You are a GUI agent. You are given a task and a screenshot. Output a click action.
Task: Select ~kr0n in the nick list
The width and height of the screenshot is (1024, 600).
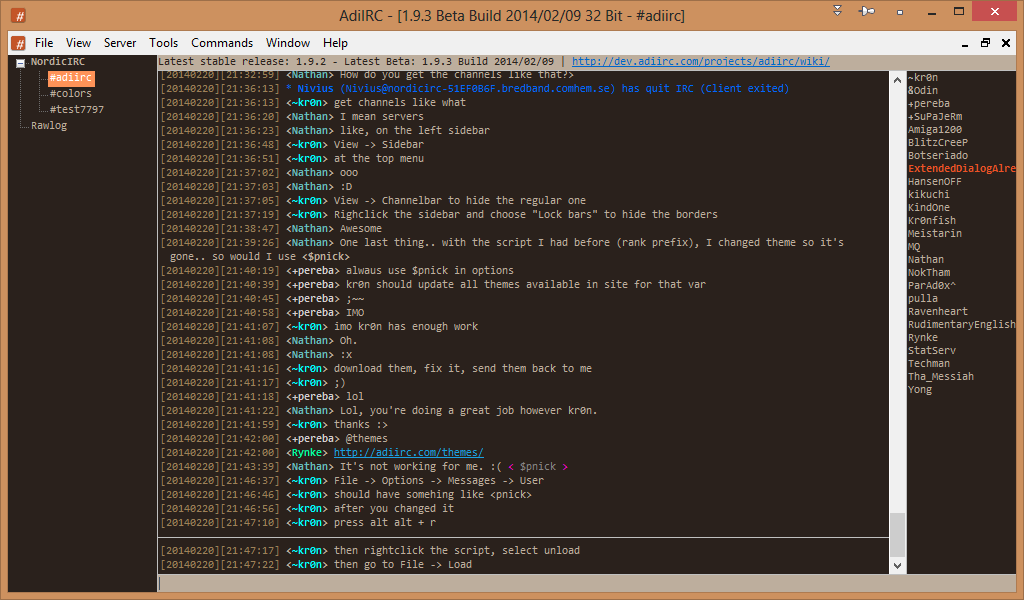click(923, 78)
